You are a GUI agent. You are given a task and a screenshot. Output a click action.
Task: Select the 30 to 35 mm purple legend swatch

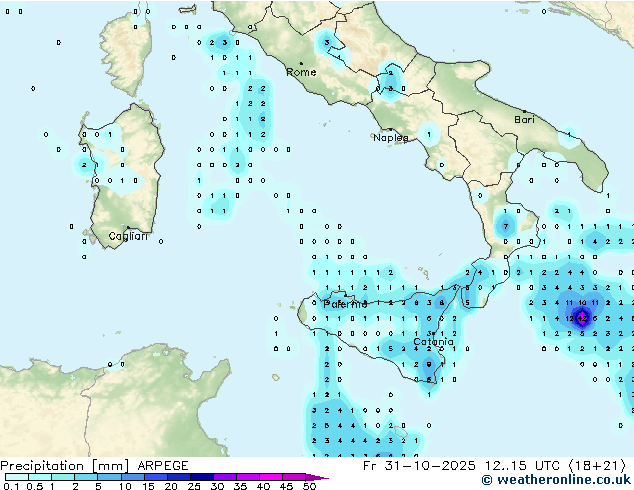point(225,477)
